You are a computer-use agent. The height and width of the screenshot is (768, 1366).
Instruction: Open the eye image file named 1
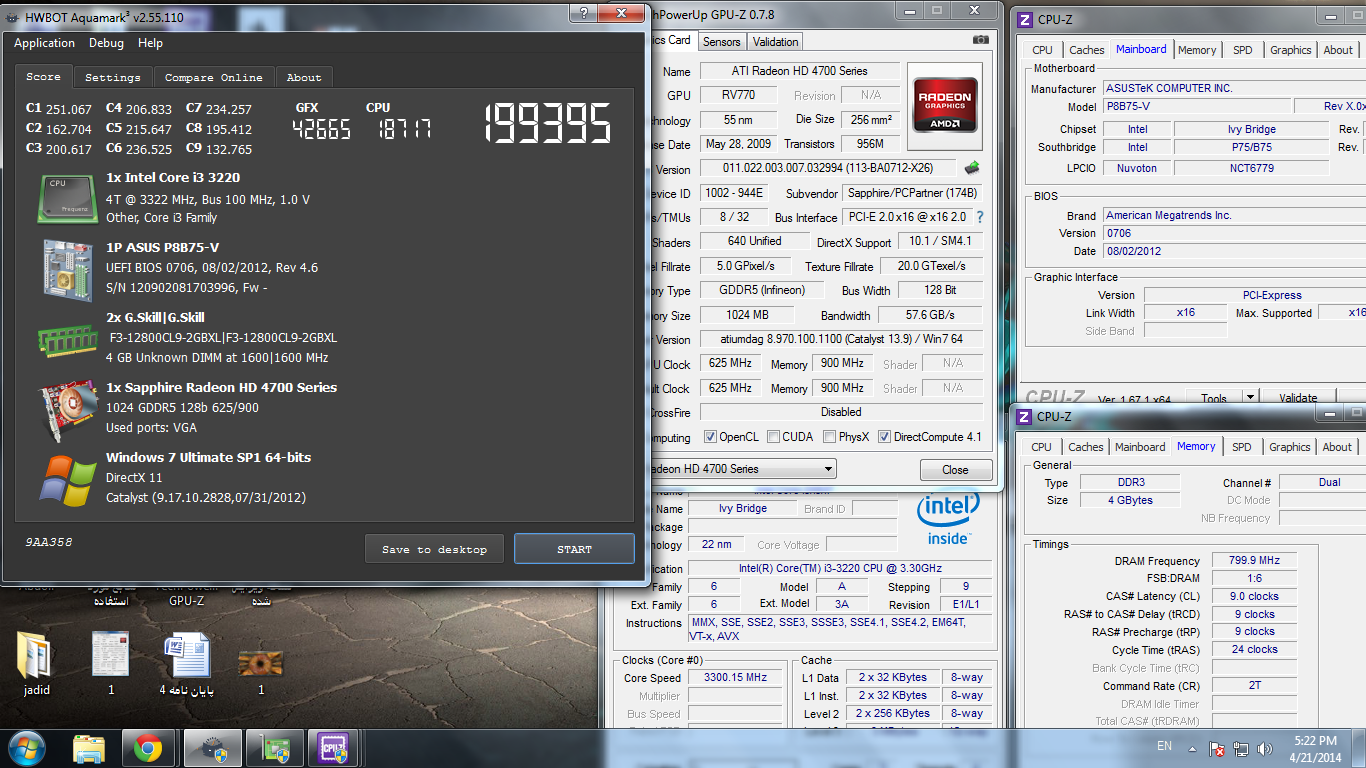coord(261,670)
